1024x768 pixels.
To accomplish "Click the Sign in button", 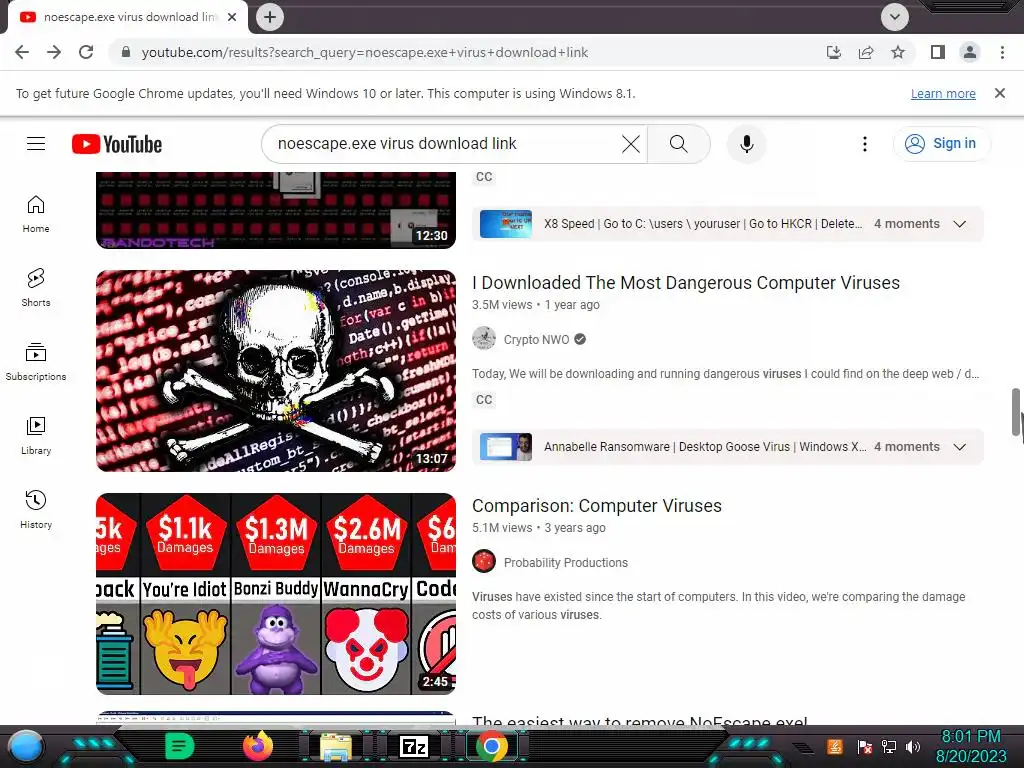I will (x=942, y=144).
